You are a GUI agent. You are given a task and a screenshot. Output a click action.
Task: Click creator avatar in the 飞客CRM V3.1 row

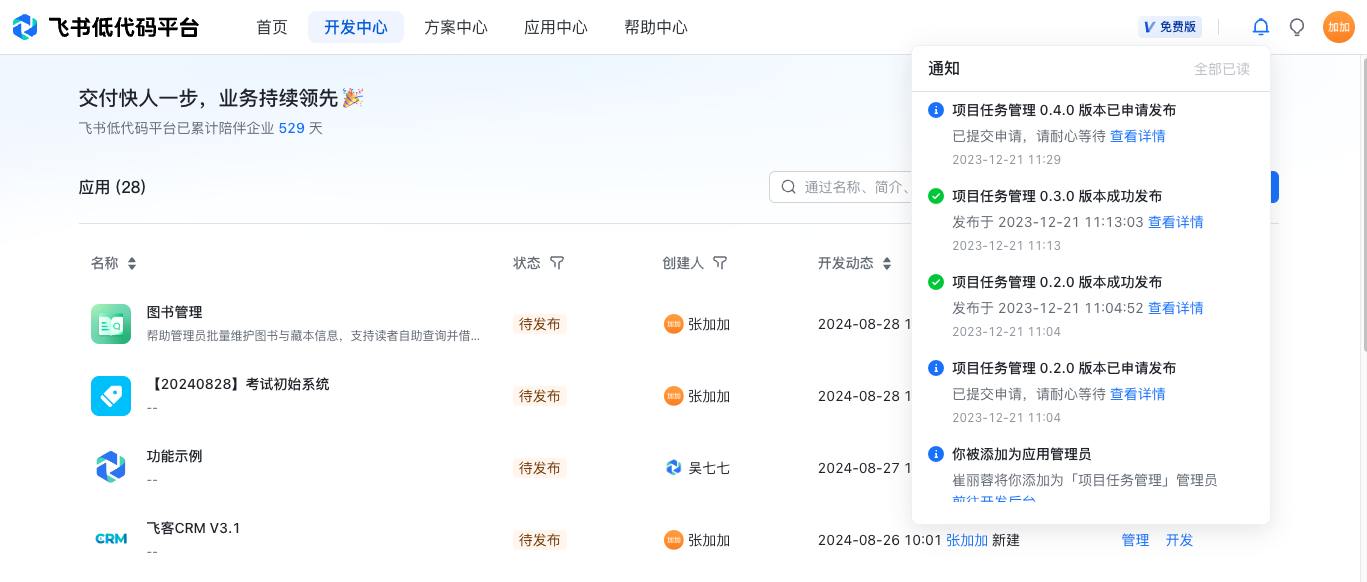coord(674,540)
